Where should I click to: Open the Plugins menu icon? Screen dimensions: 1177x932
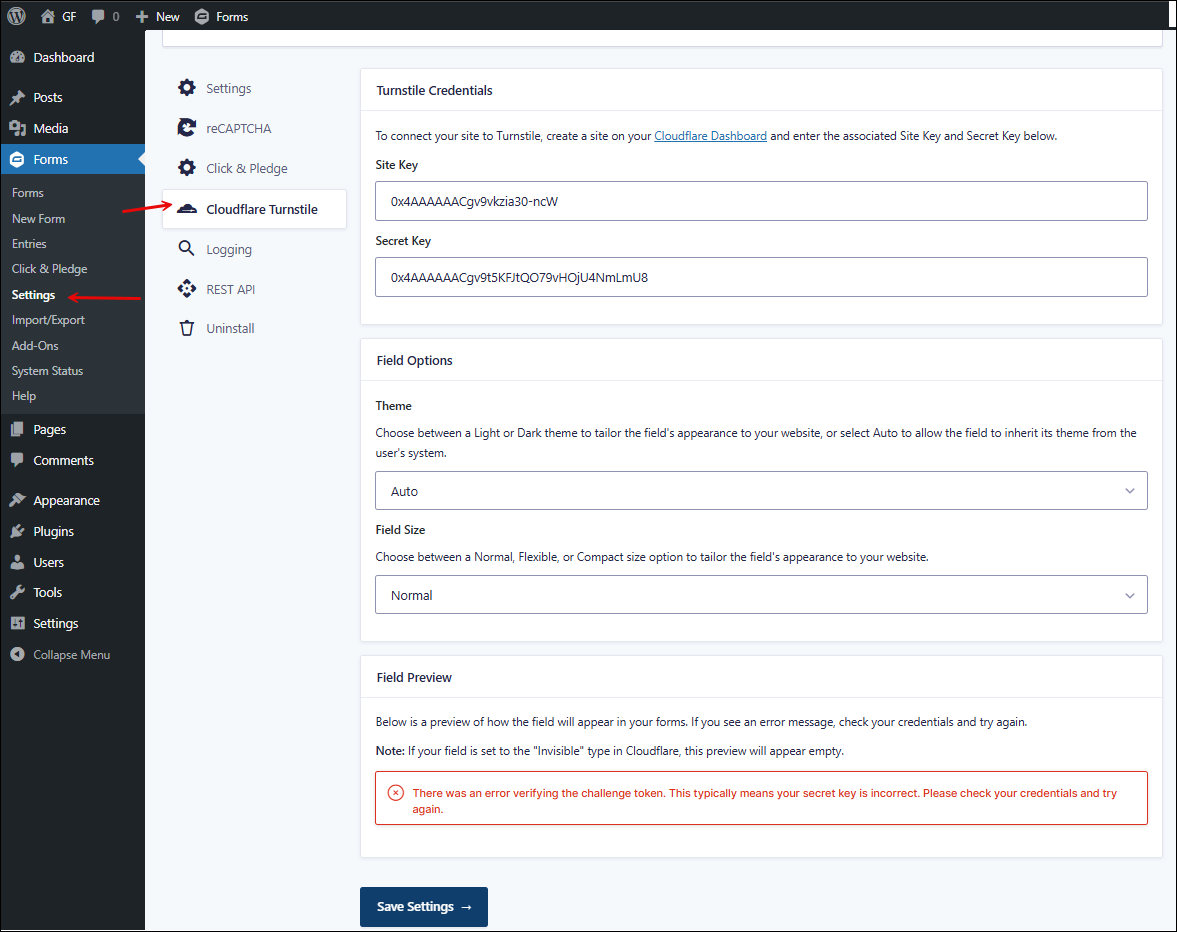(x=17, y=531)
